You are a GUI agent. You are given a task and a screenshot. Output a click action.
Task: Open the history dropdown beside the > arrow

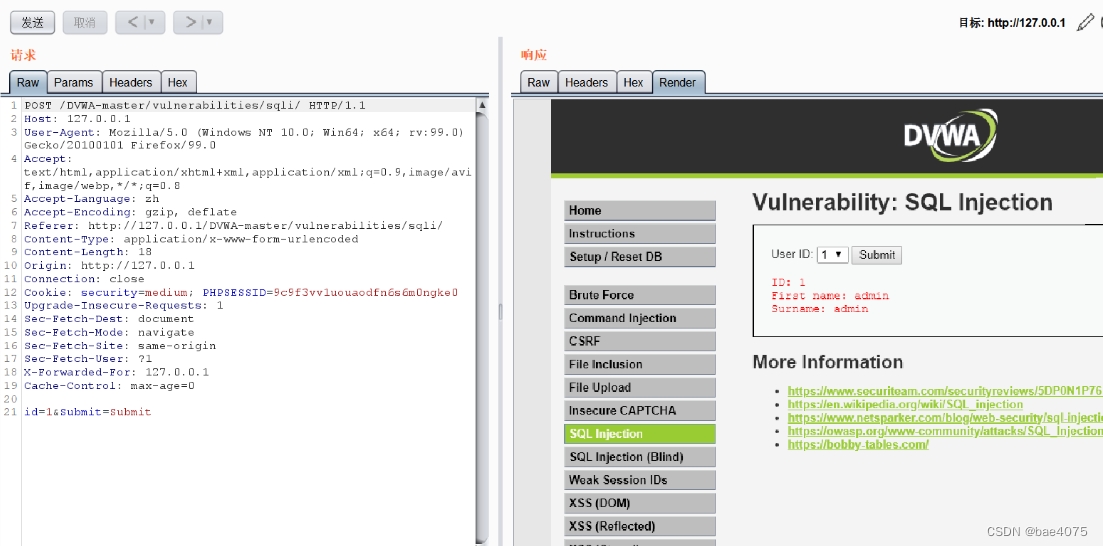212,23
